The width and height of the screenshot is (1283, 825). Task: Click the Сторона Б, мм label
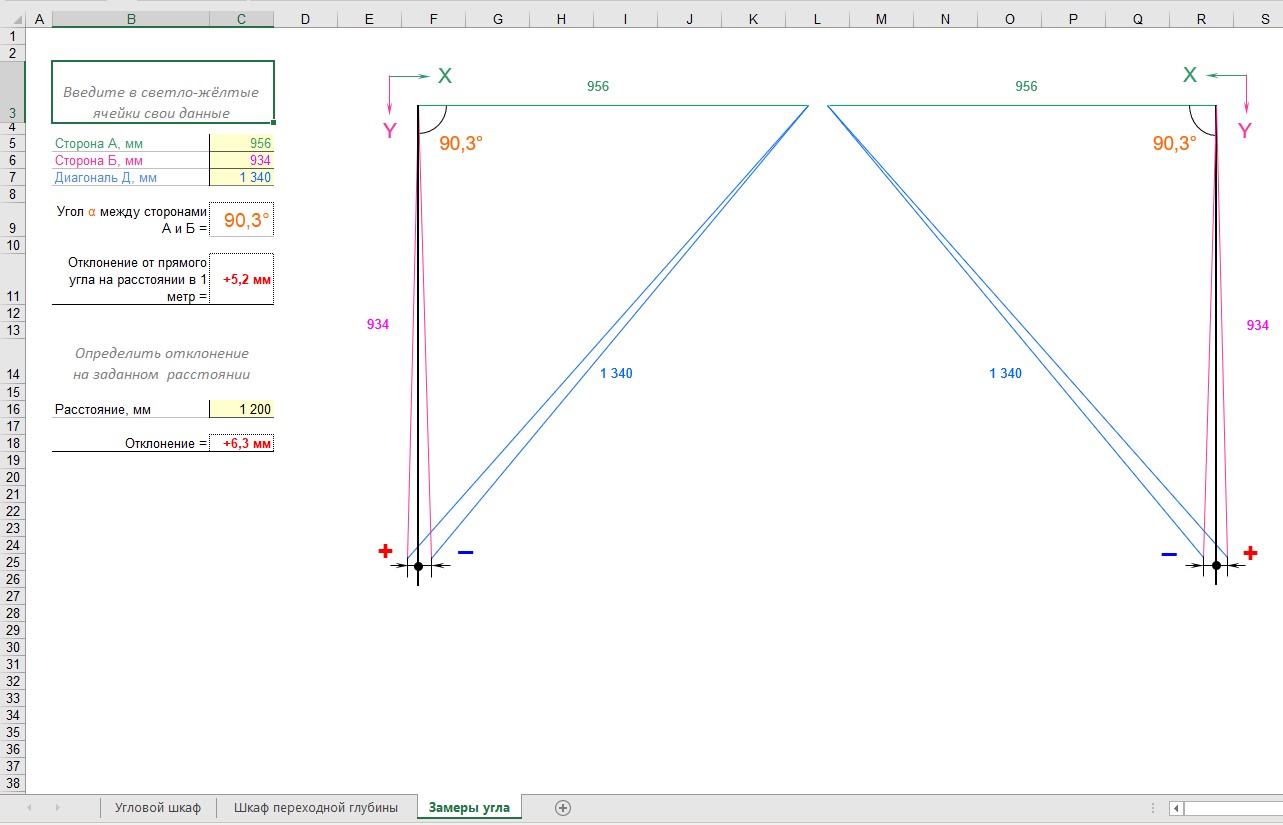[98, 161]
